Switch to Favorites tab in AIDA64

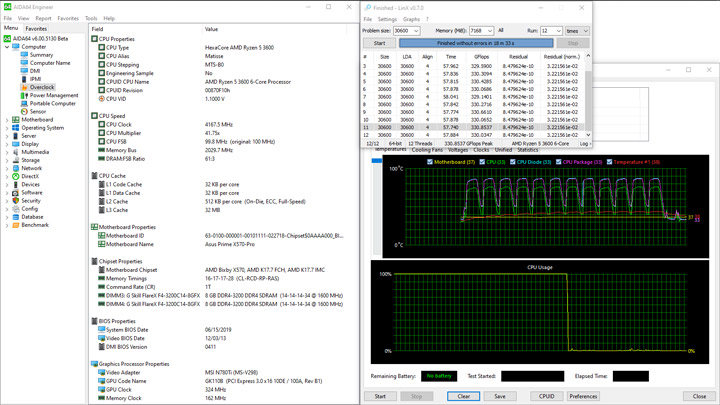[36, 28]
